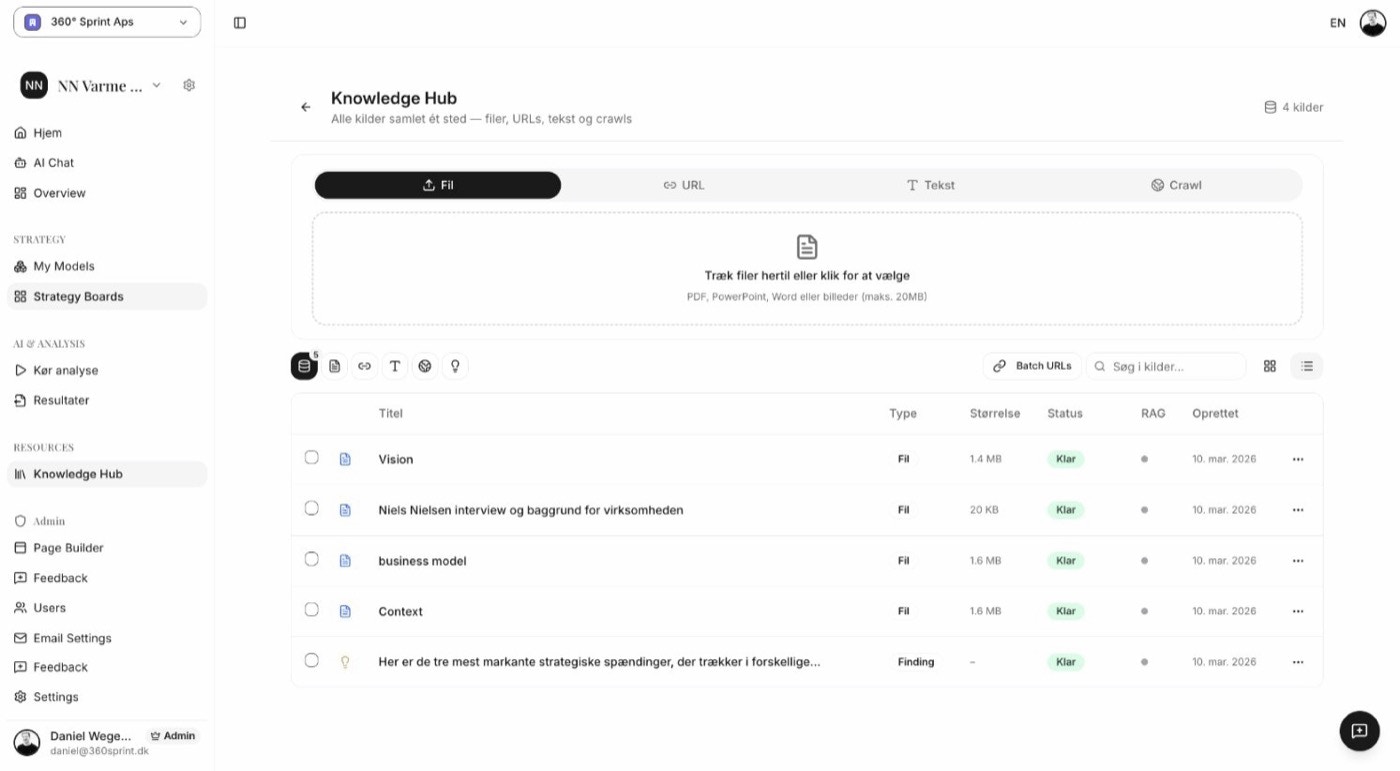The image size is (1400, 771).
Task: Open AI Chat from the sidebar
Action: (54, 162)
